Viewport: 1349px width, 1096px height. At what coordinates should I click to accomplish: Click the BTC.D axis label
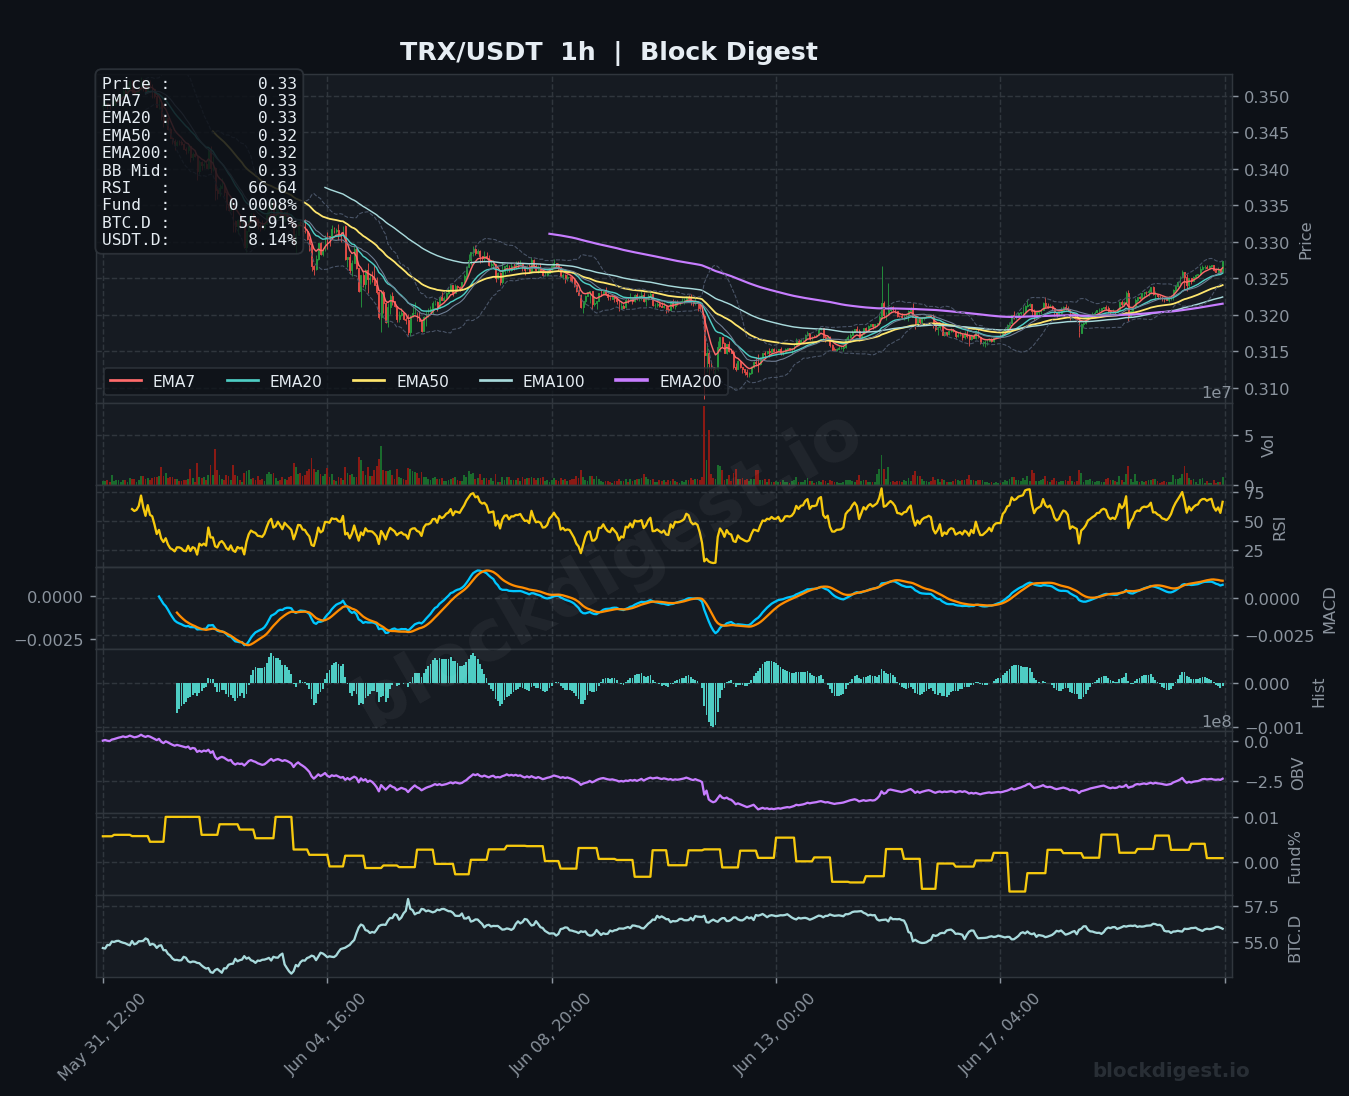point(1294,939)
